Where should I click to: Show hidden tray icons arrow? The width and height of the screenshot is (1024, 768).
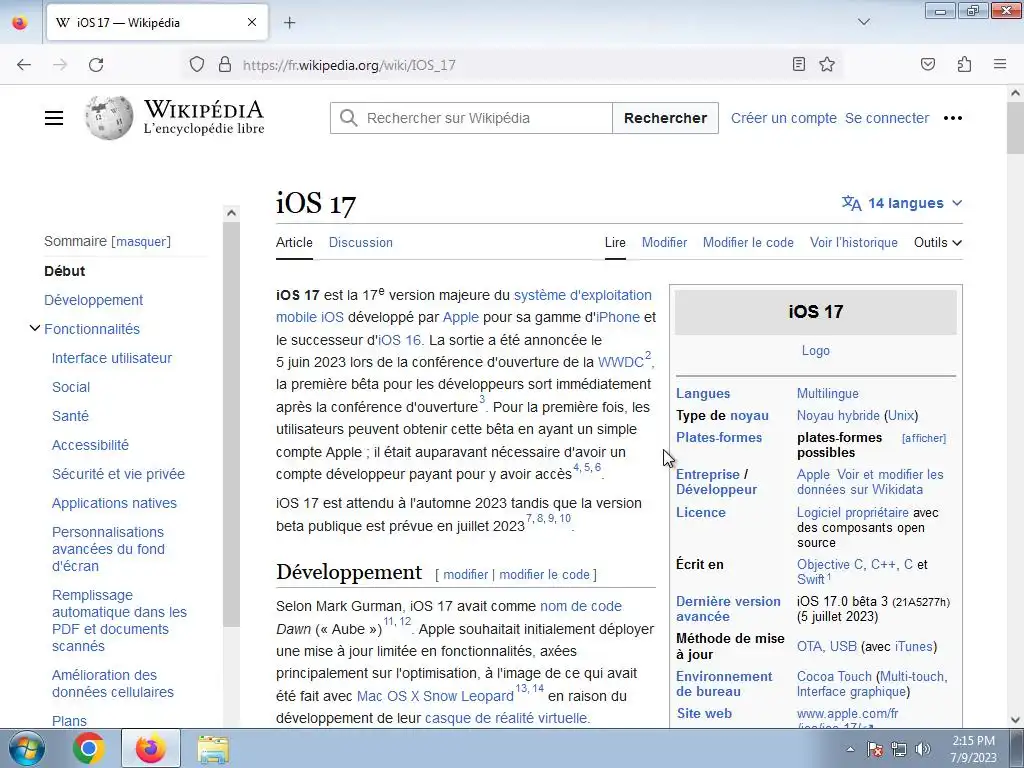(x=850, y=749)
